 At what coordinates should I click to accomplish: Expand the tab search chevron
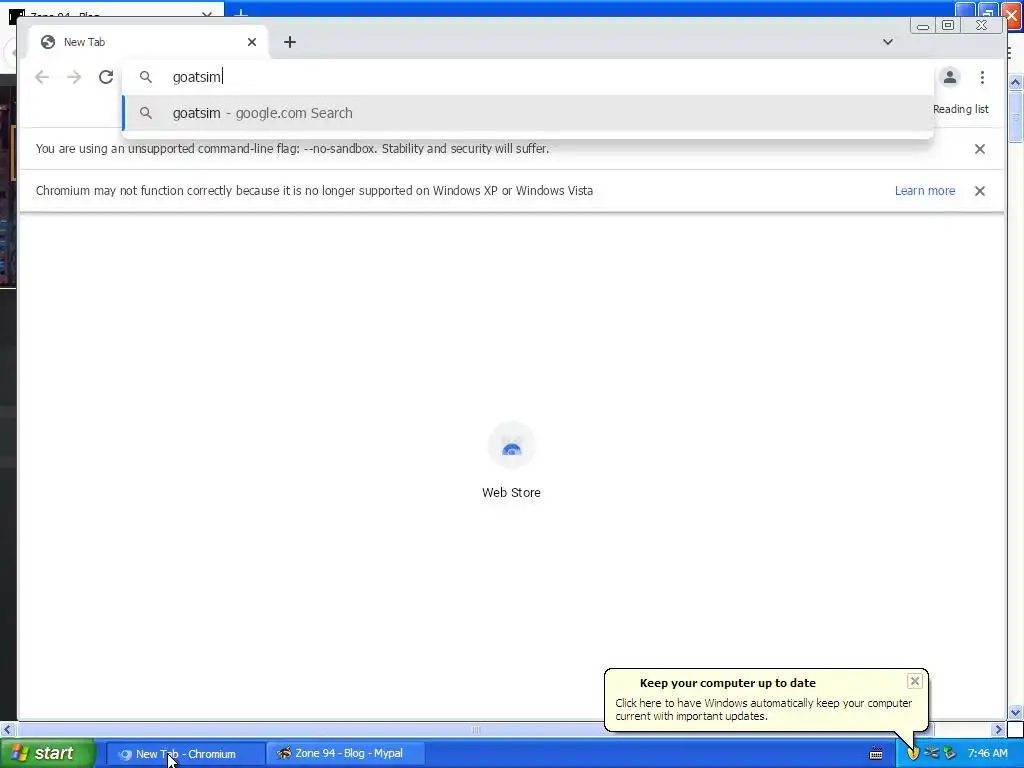(888, 42)
